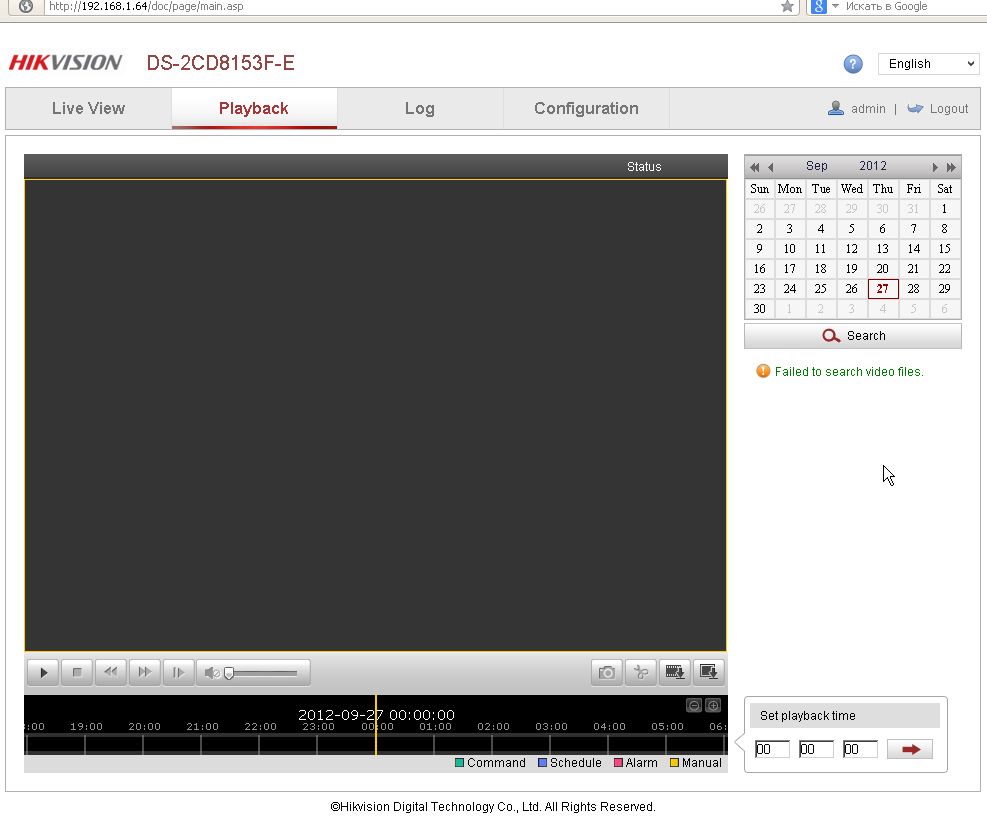
Task: Select September 30 in the calendar
Action: coord(760,309)
